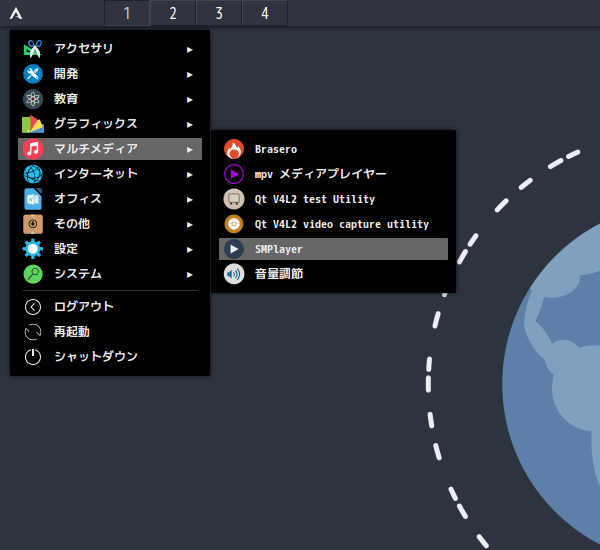Launch Brasero from the multimedia menu
The height and width of the screenshot is (550, 600).
coord(333,149)
